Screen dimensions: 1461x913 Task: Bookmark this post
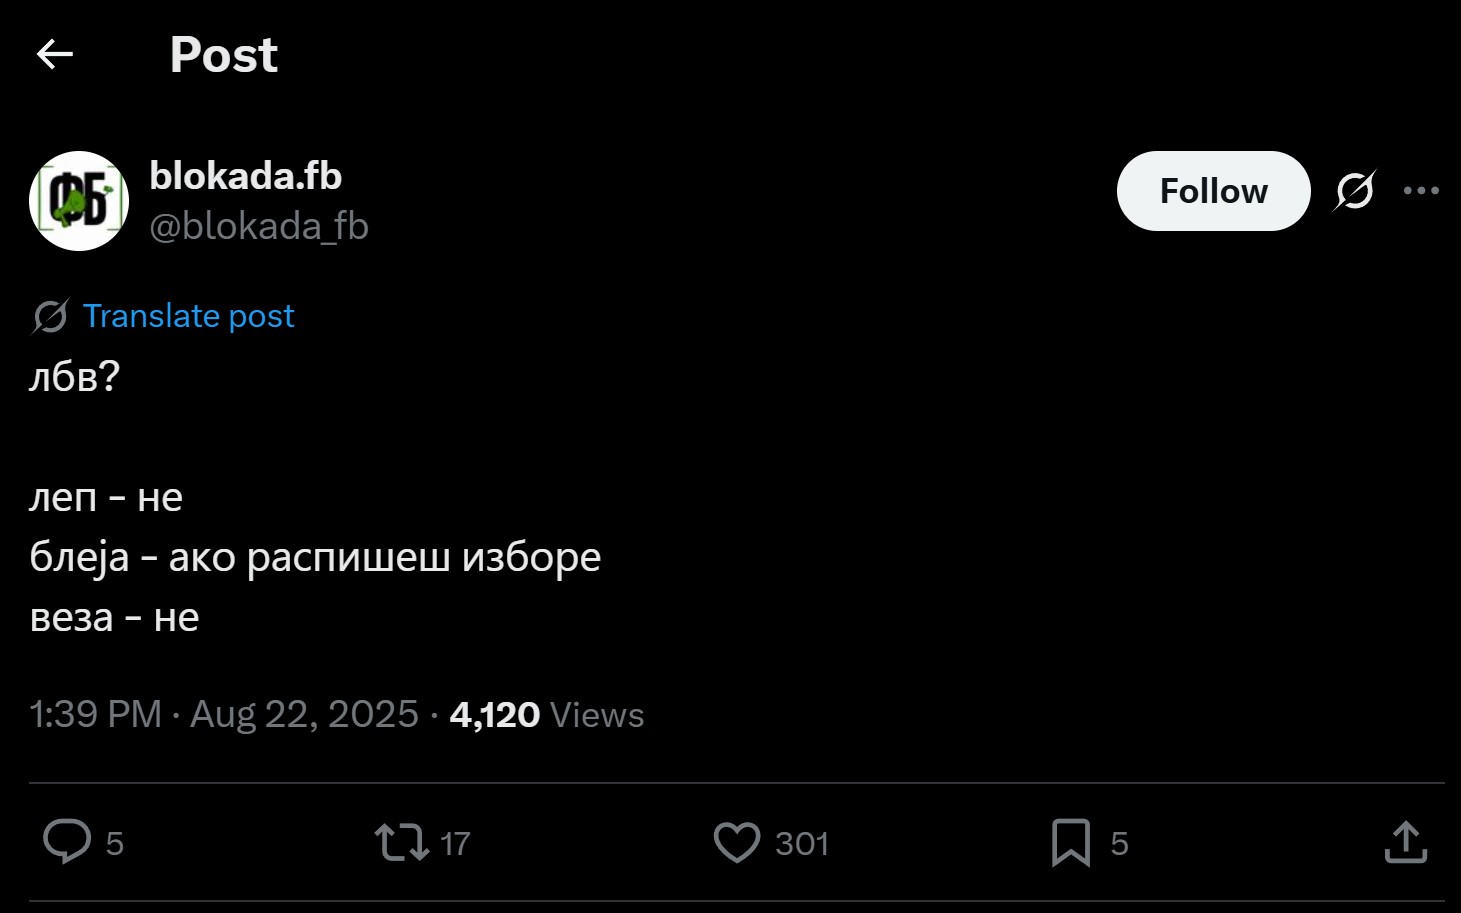(1070, 842)
